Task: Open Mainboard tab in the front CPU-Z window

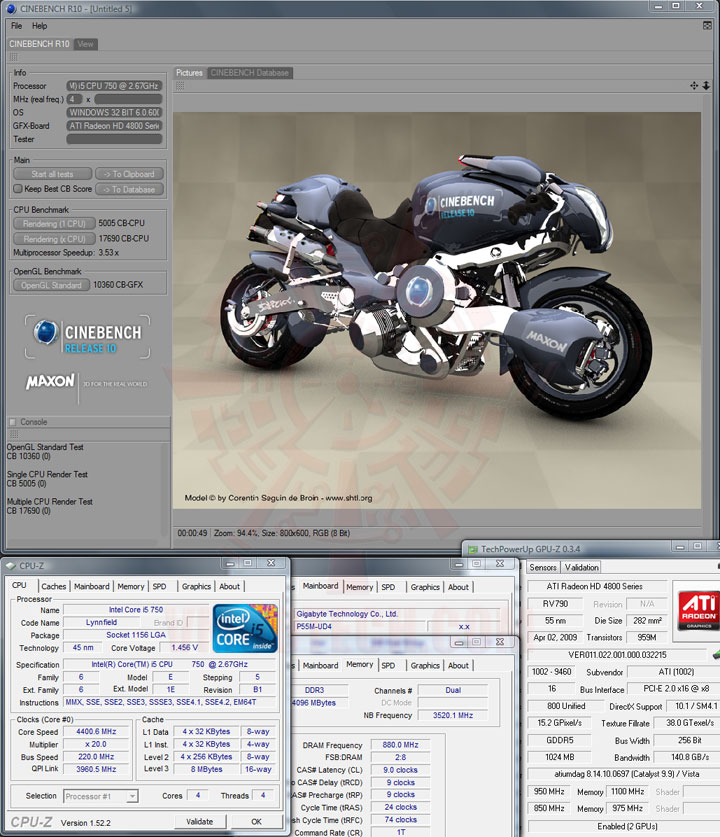Action: click(x=91, y=586)
